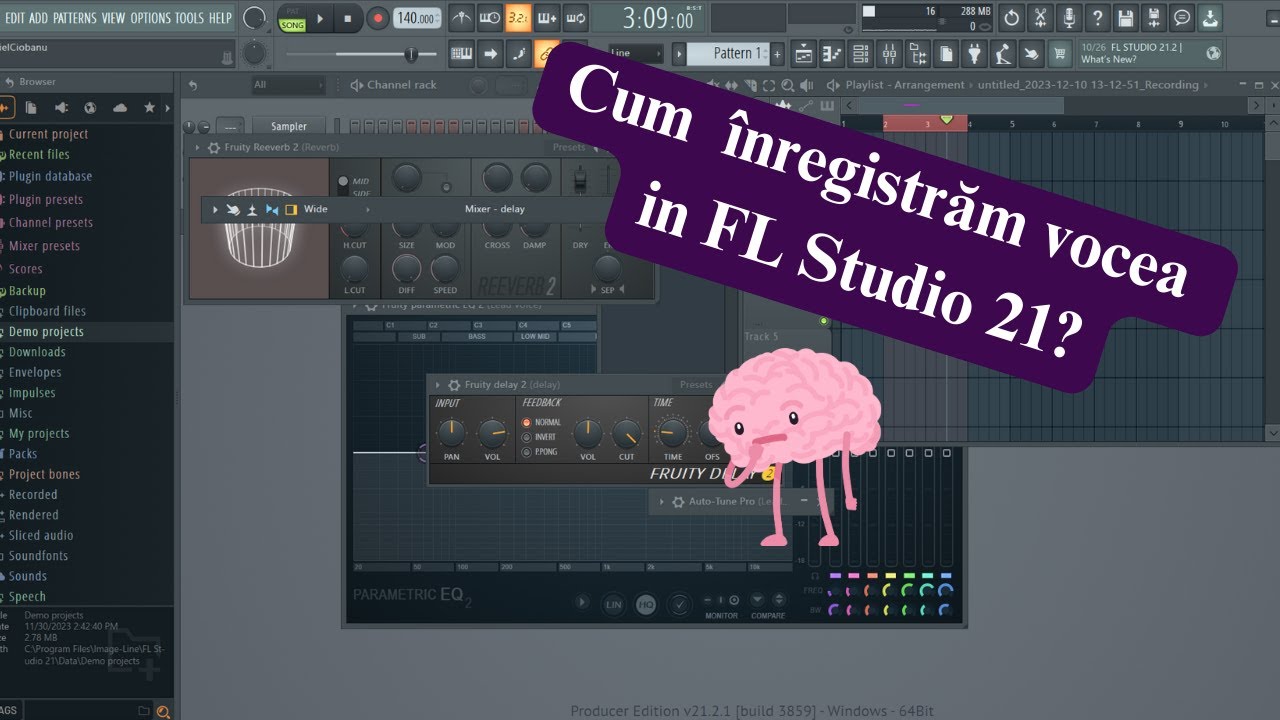Expand the Fruity delay 2 plugin options arrow

tap(437, 385)
